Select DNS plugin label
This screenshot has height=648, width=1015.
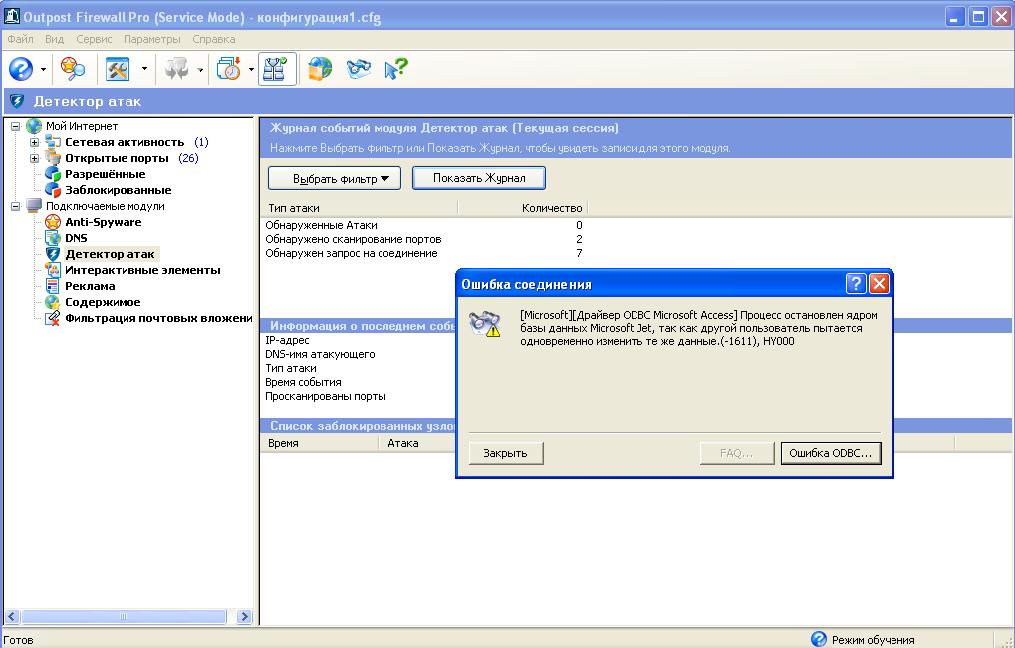[x=76, y=238]
